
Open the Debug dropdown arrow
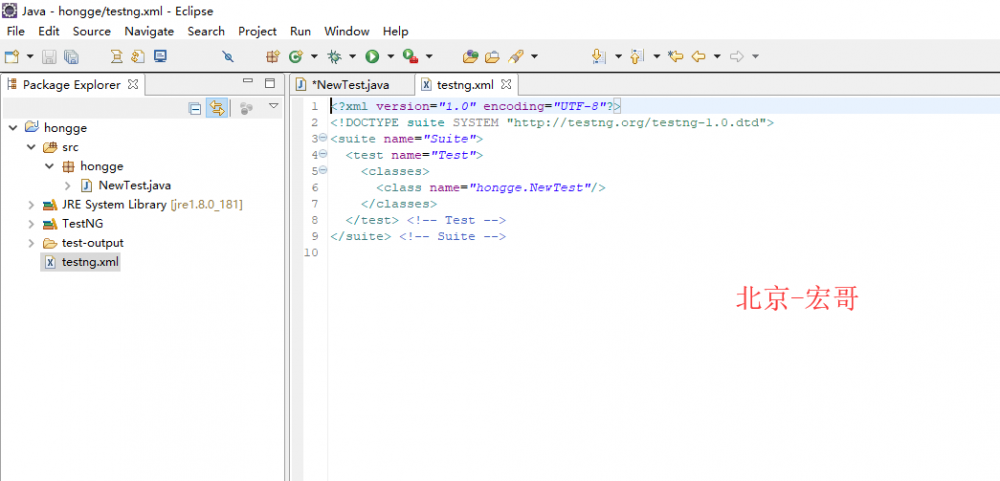tap(352, 57)
